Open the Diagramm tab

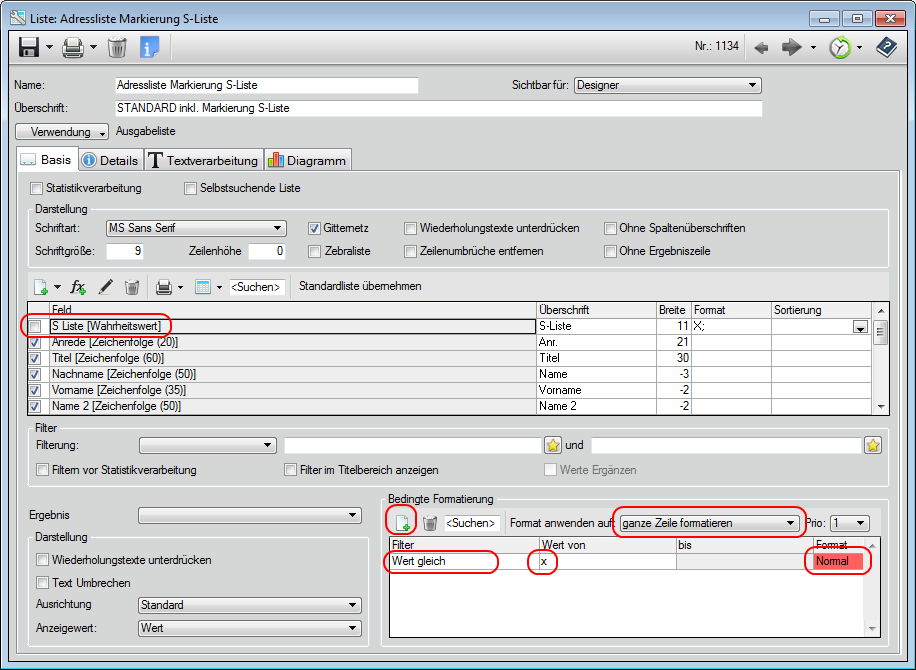pos(307,160)
